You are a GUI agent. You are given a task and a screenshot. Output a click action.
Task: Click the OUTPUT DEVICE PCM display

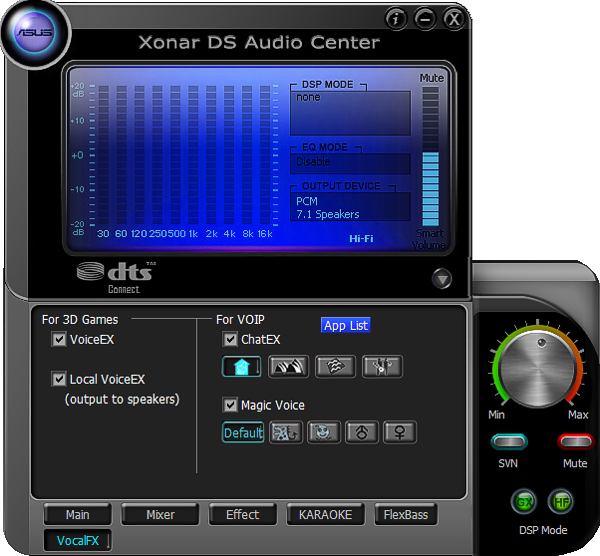coord(350,207)
